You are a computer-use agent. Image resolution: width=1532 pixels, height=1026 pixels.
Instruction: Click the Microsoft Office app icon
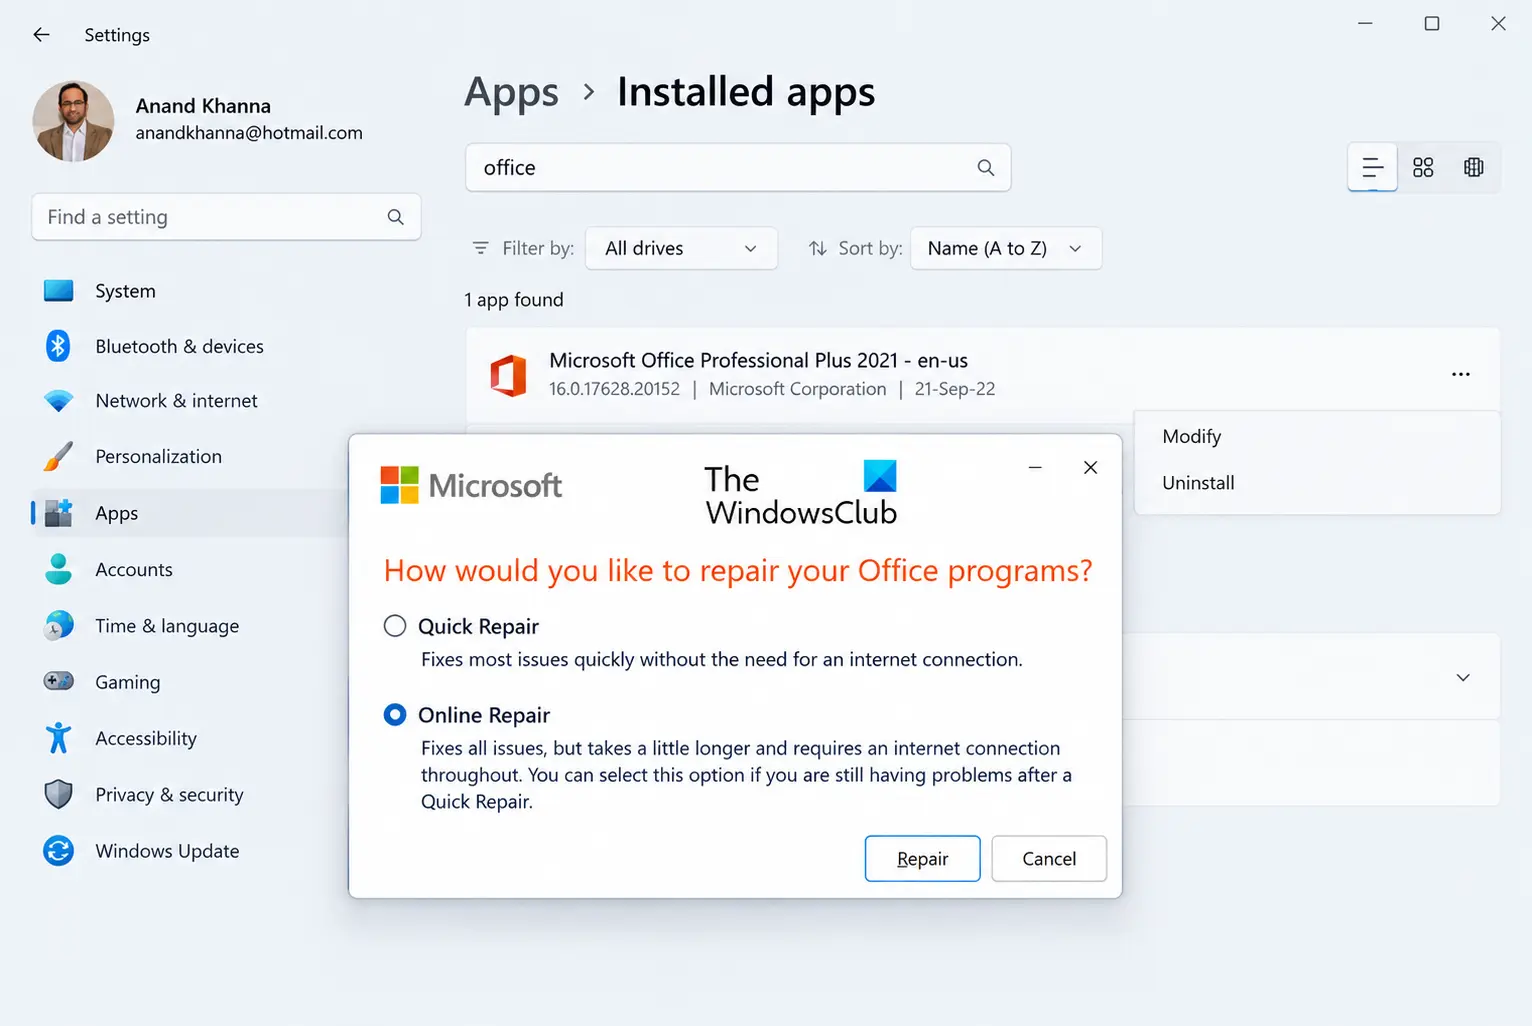pyautogui.click(x=508, y=375)
